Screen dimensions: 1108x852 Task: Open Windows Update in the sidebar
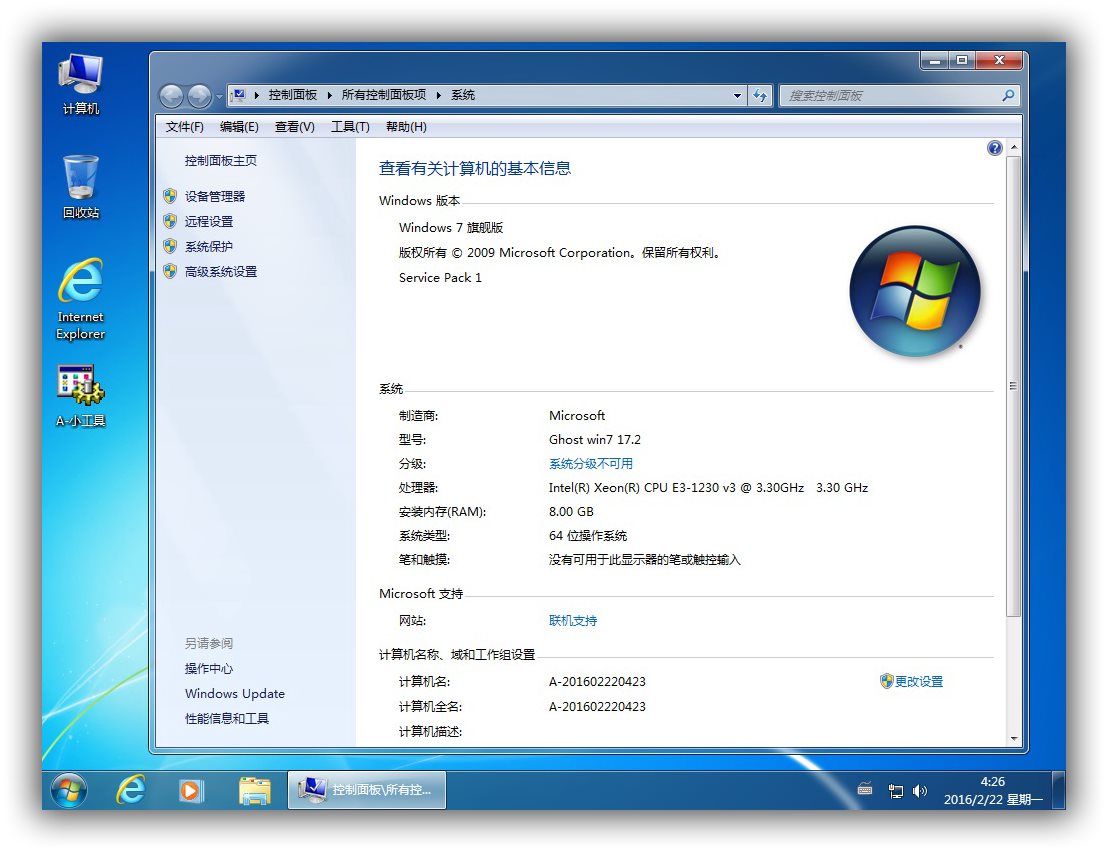click(235, 694)
